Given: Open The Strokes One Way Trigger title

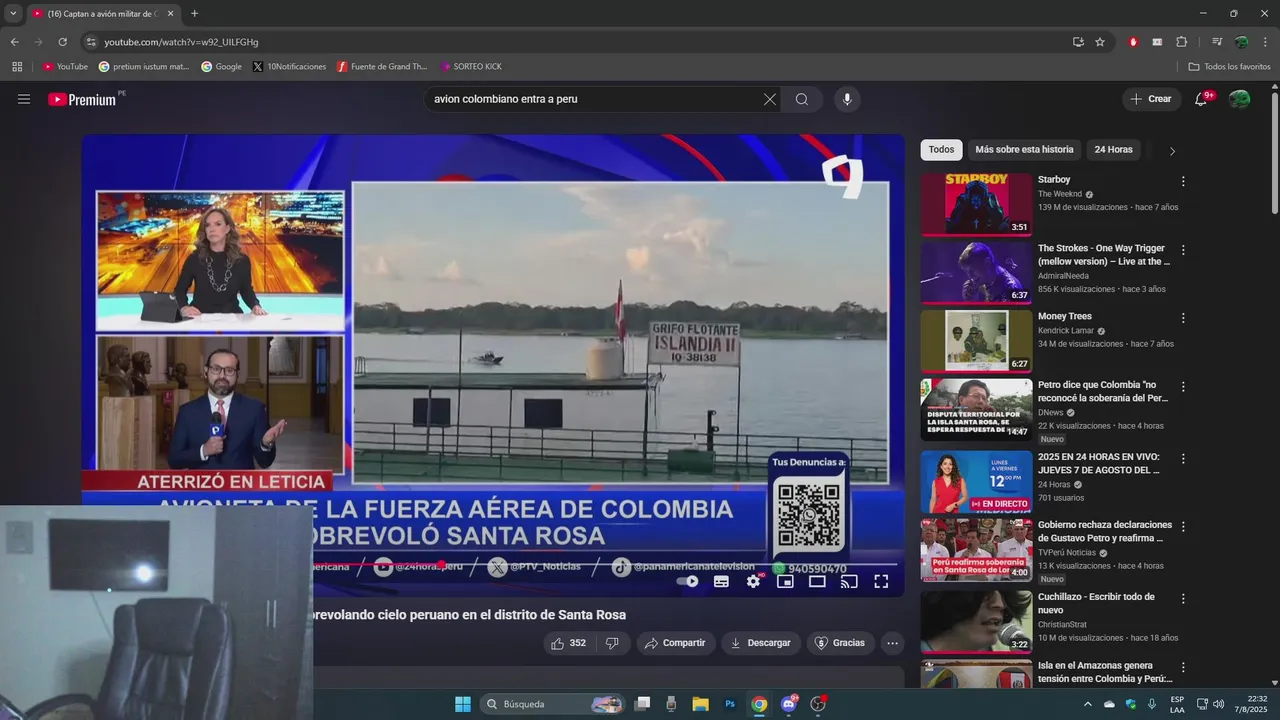Looking at the screenshot, I should 1103,255.
